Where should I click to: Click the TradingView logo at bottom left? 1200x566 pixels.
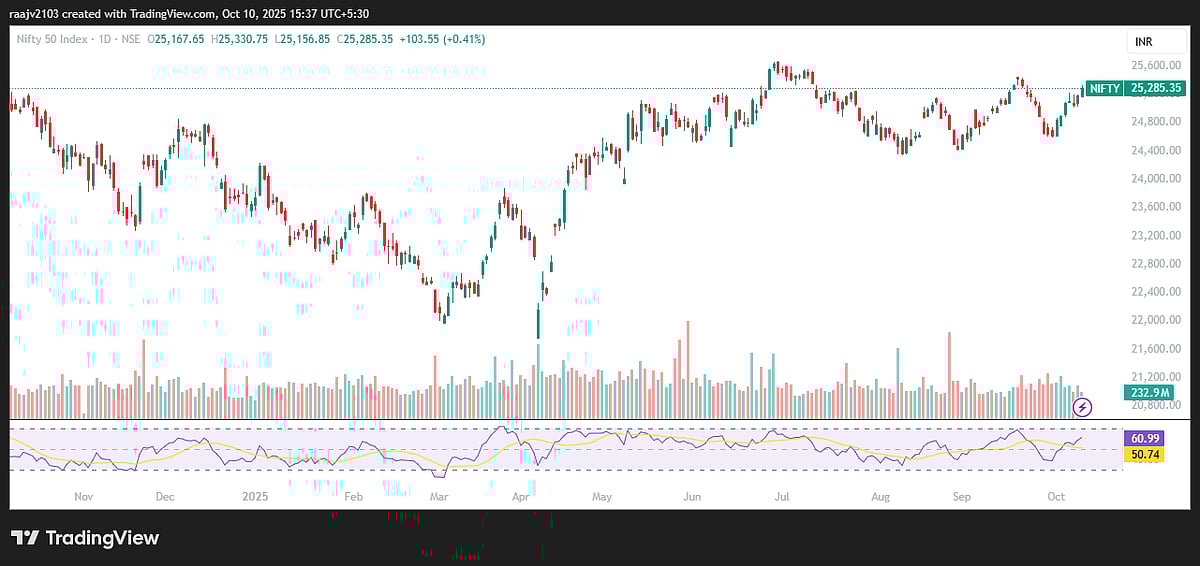85,538
